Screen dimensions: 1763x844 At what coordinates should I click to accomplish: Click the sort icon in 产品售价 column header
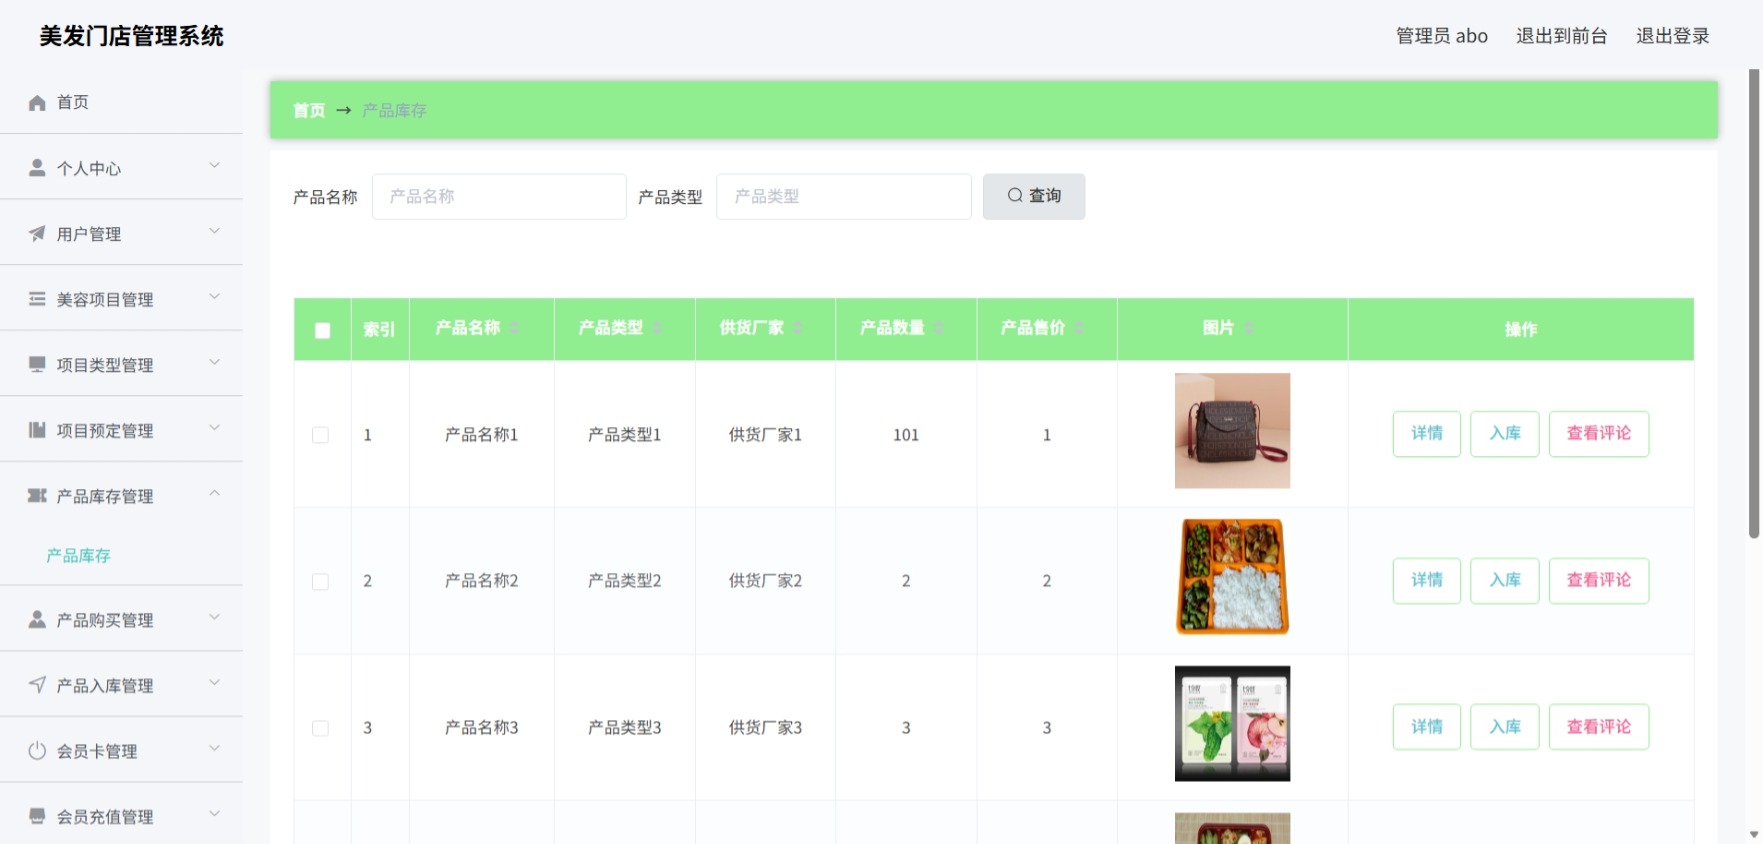click(1080, 328)
